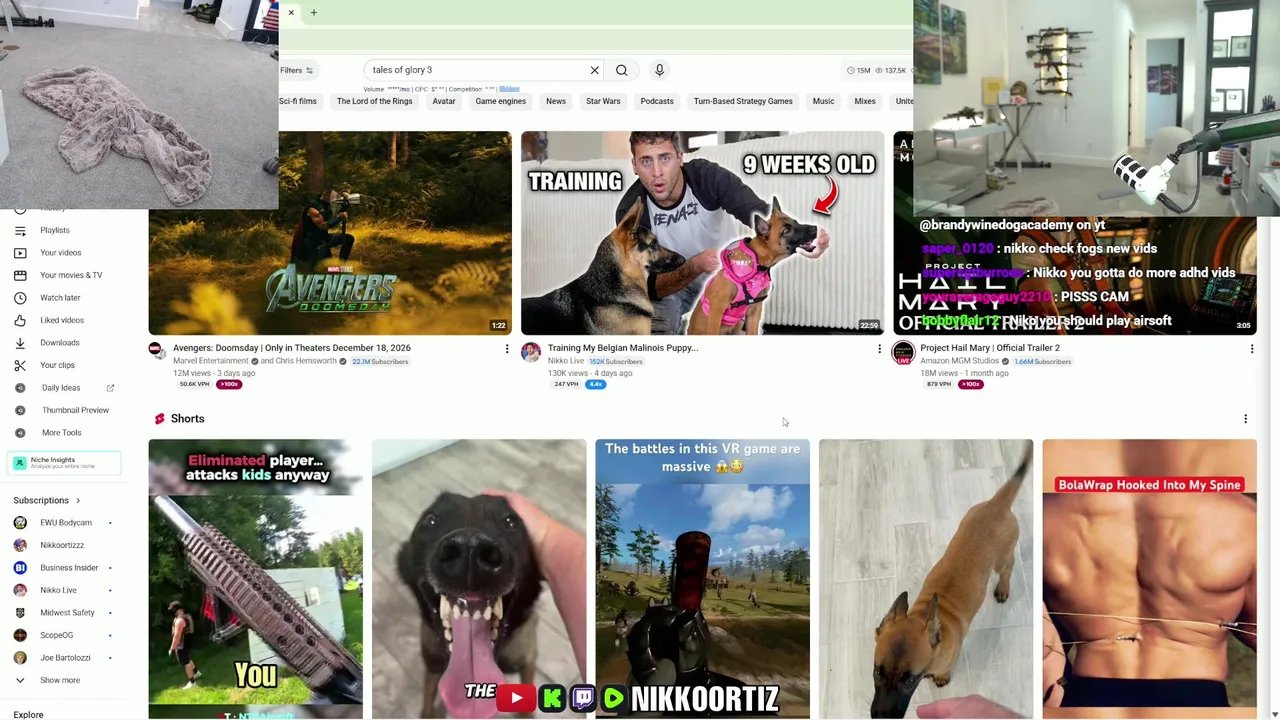The width and height of the screenshot is (1280, 720).
Task: Click the Your videos icon
Action: [x=20, y=252]
